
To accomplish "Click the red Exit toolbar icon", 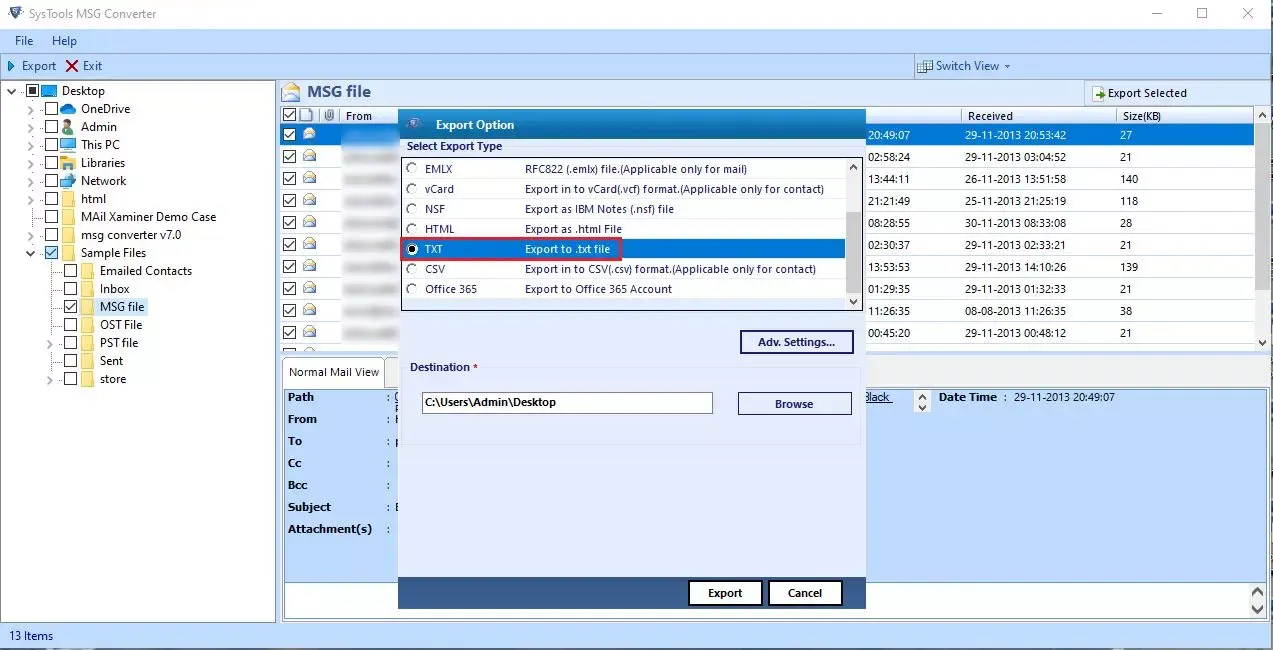I will (x=70, y=65).
